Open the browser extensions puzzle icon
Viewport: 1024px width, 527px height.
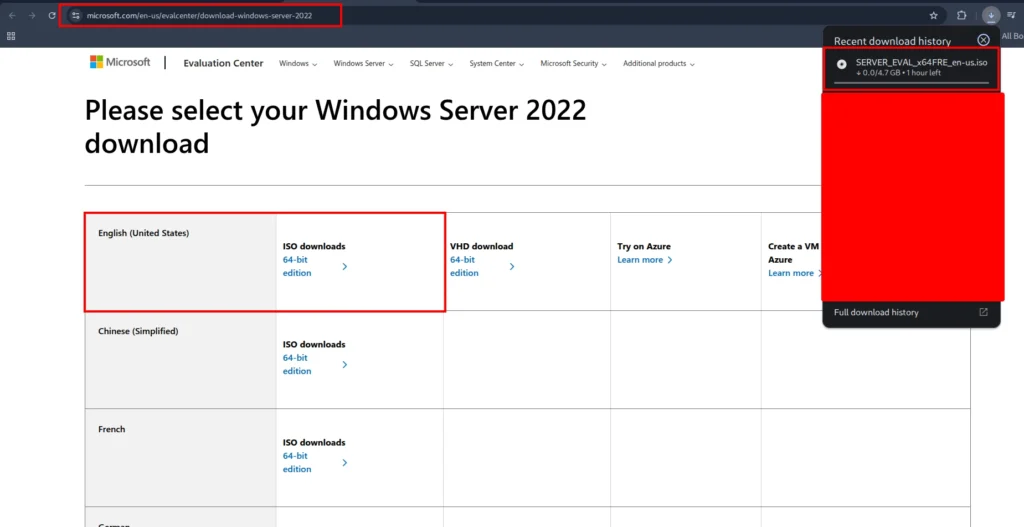(x=961, y=16)
